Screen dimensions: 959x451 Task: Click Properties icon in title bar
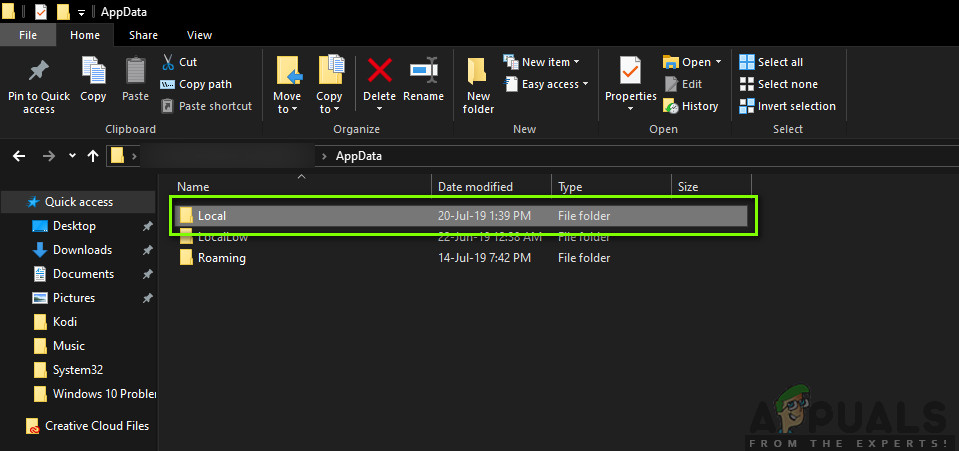pos(41,12)
